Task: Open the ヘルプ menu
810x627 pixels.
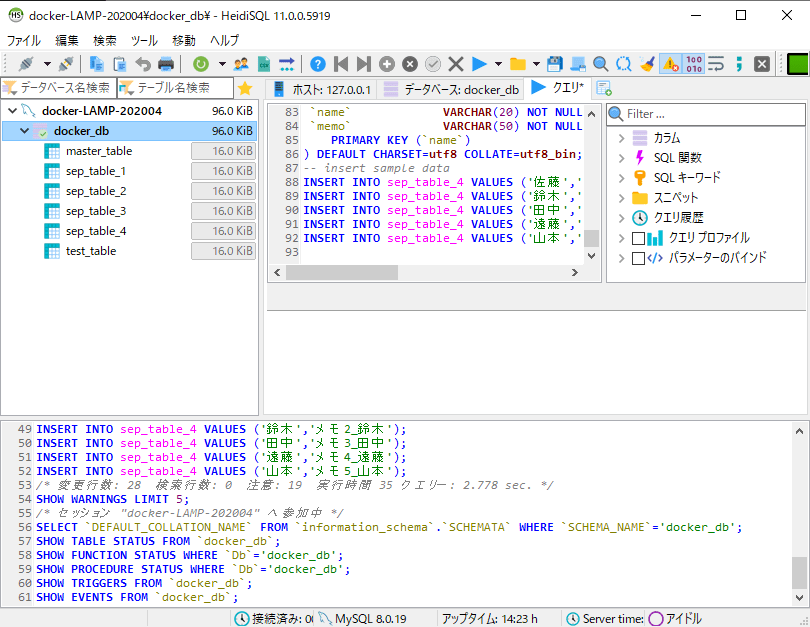Action: tap(225, 40)
